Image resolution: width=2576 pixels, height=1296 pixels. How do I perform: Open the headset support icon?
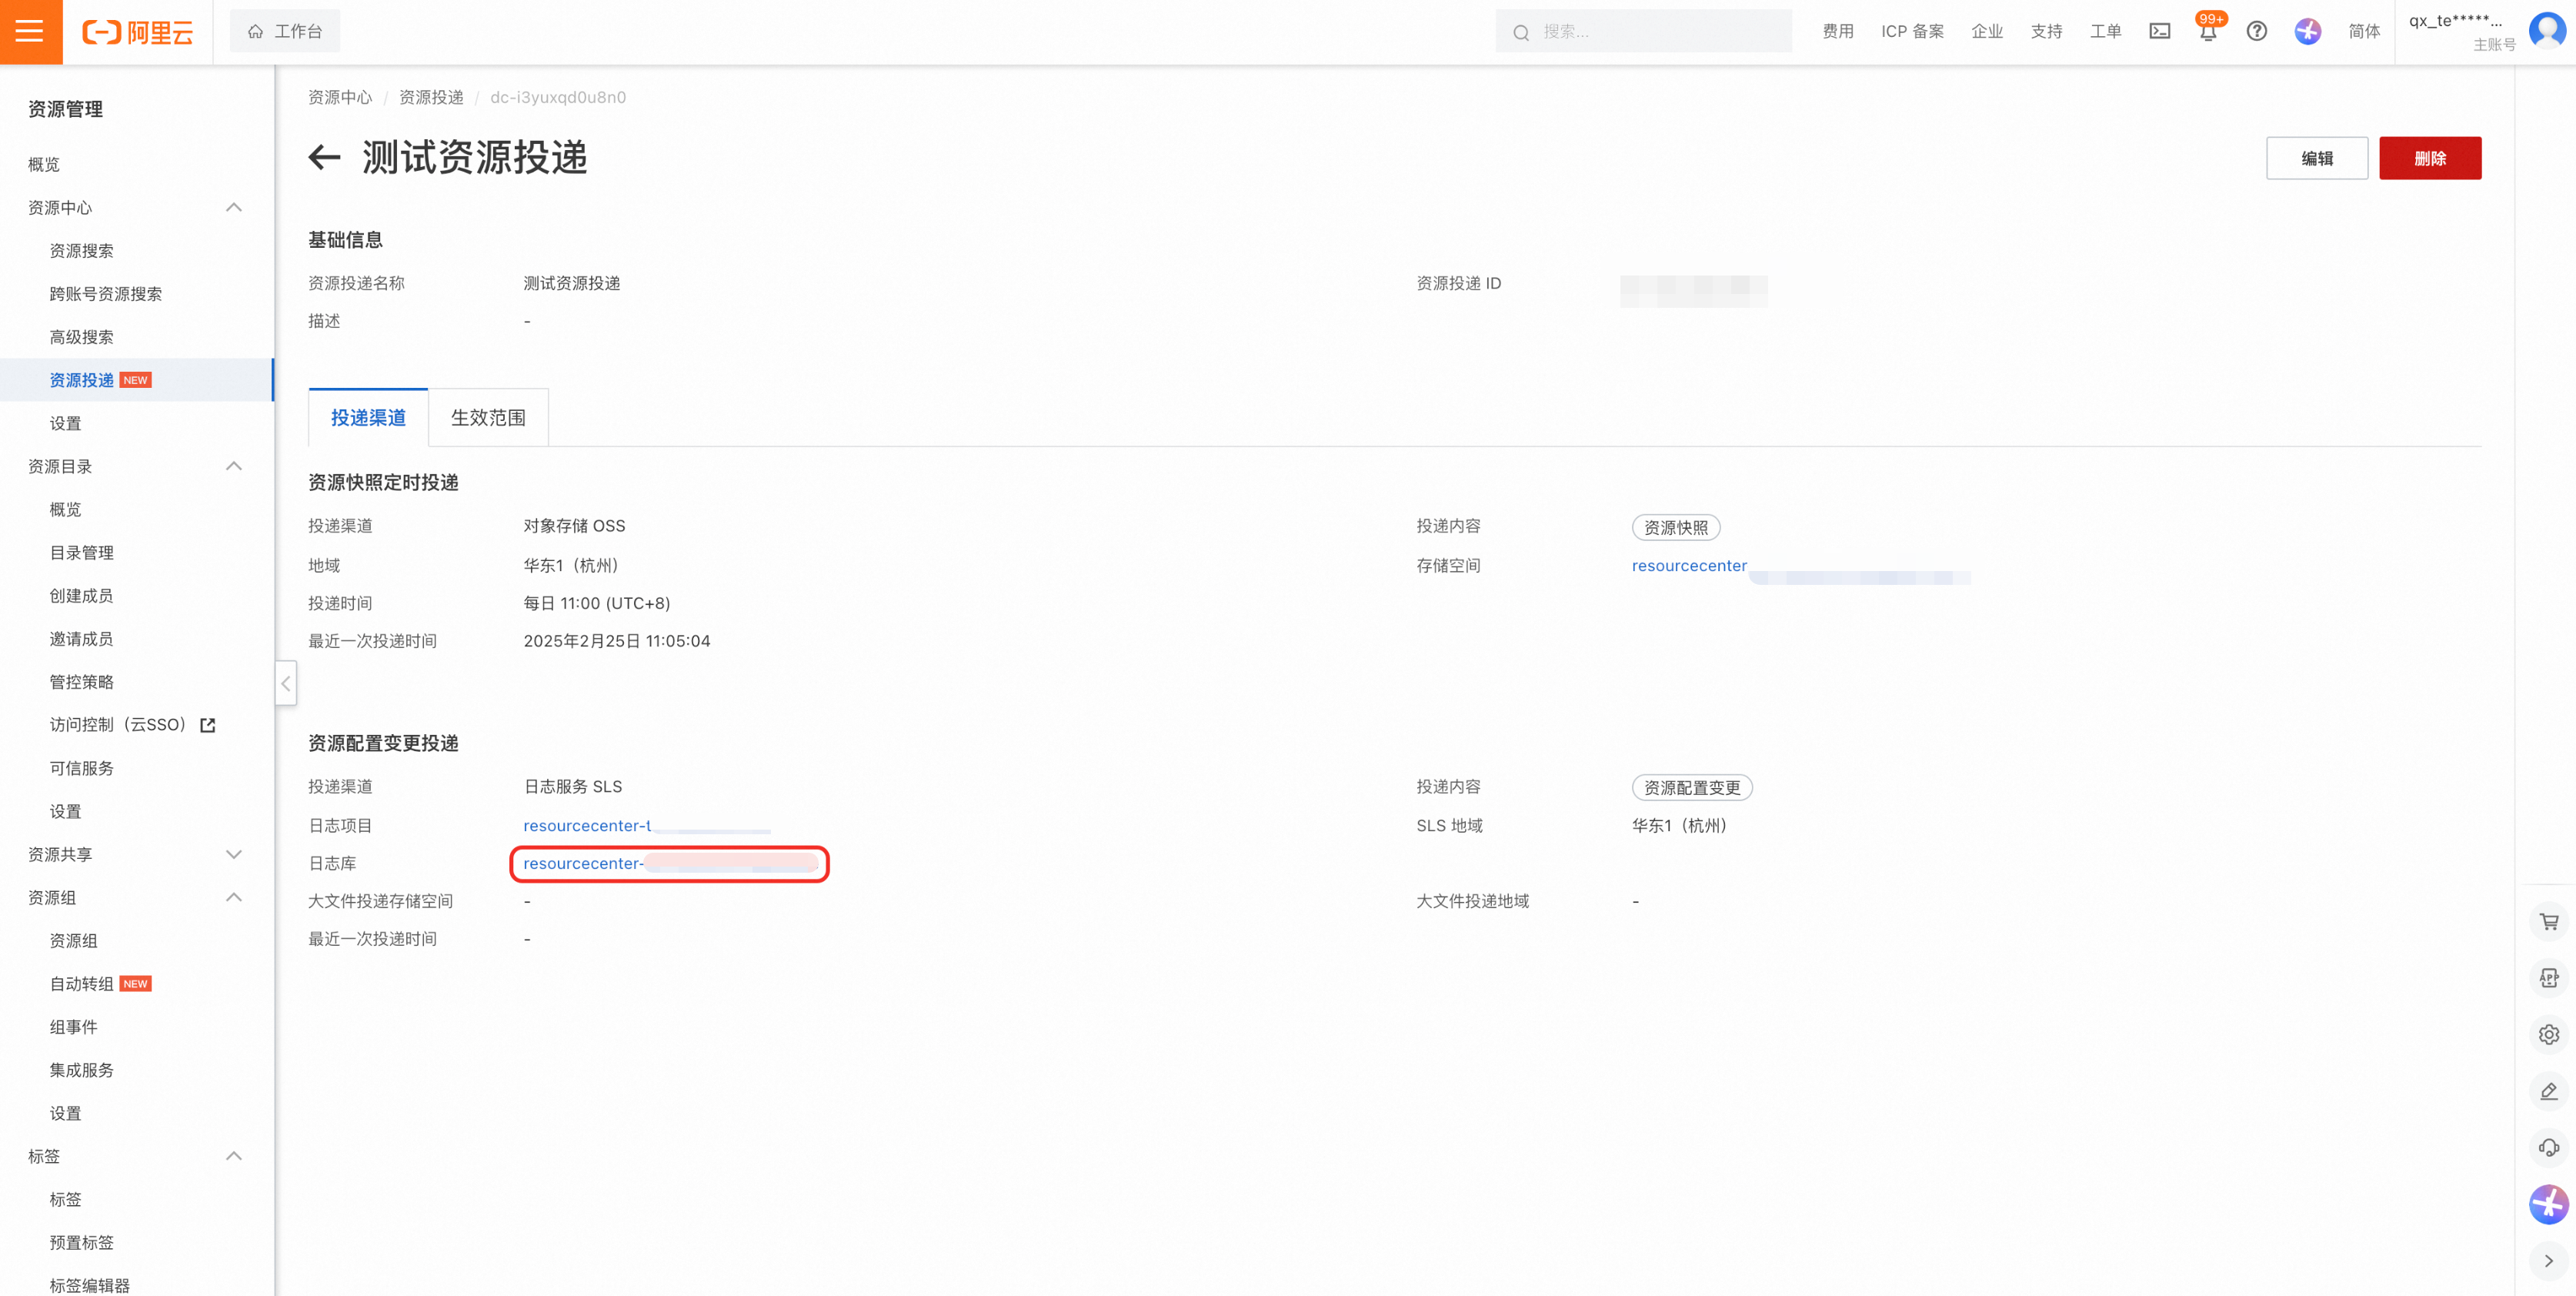click(2548, 1147)
